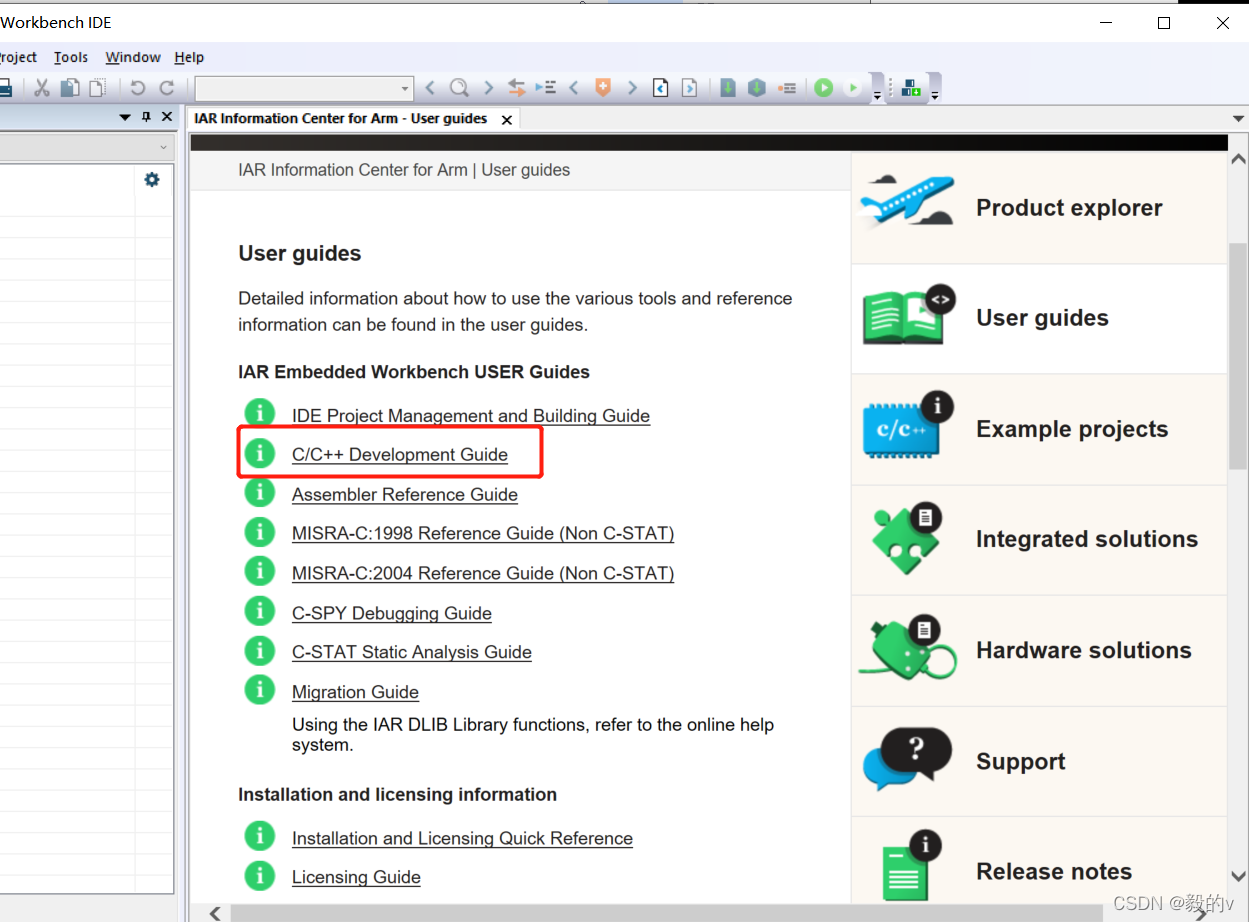
Task: Click the green chip toolbar icon
Action: tap(911, 88)
